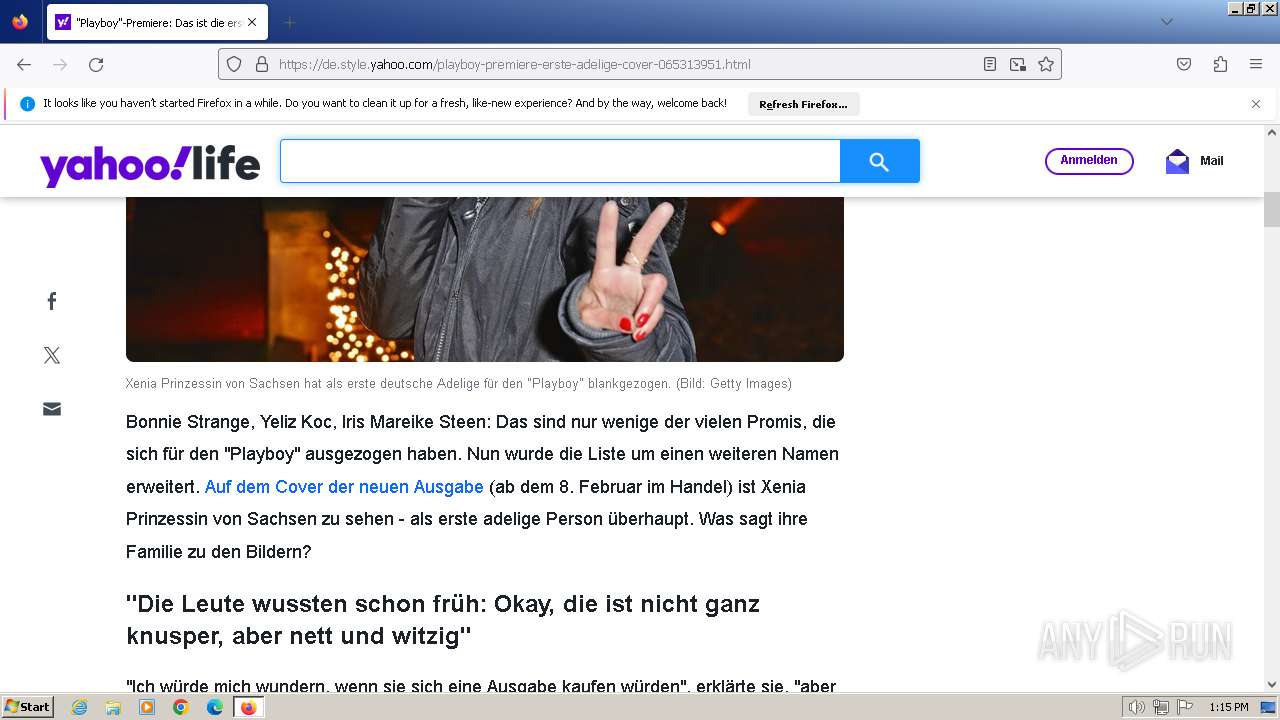This screenshot has height=720, width=1280.
Task: Click the Anmelden sign-in button
Action: pos(1089,161)
